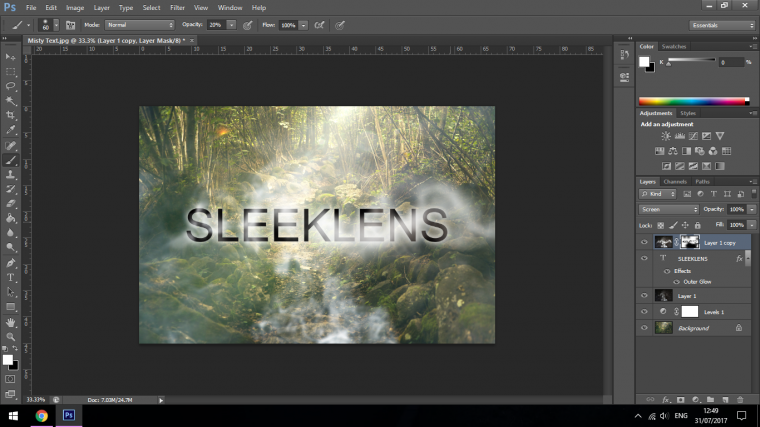Toggle Outer Glow effect visibility
Viewport: 760px width, 427px height.
(x=677, y=282)
